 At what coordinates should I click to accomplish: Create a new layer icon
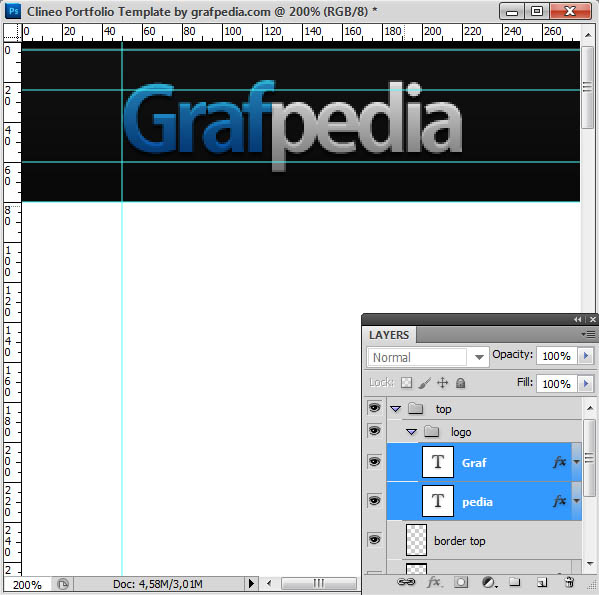(x=542, y=582)
